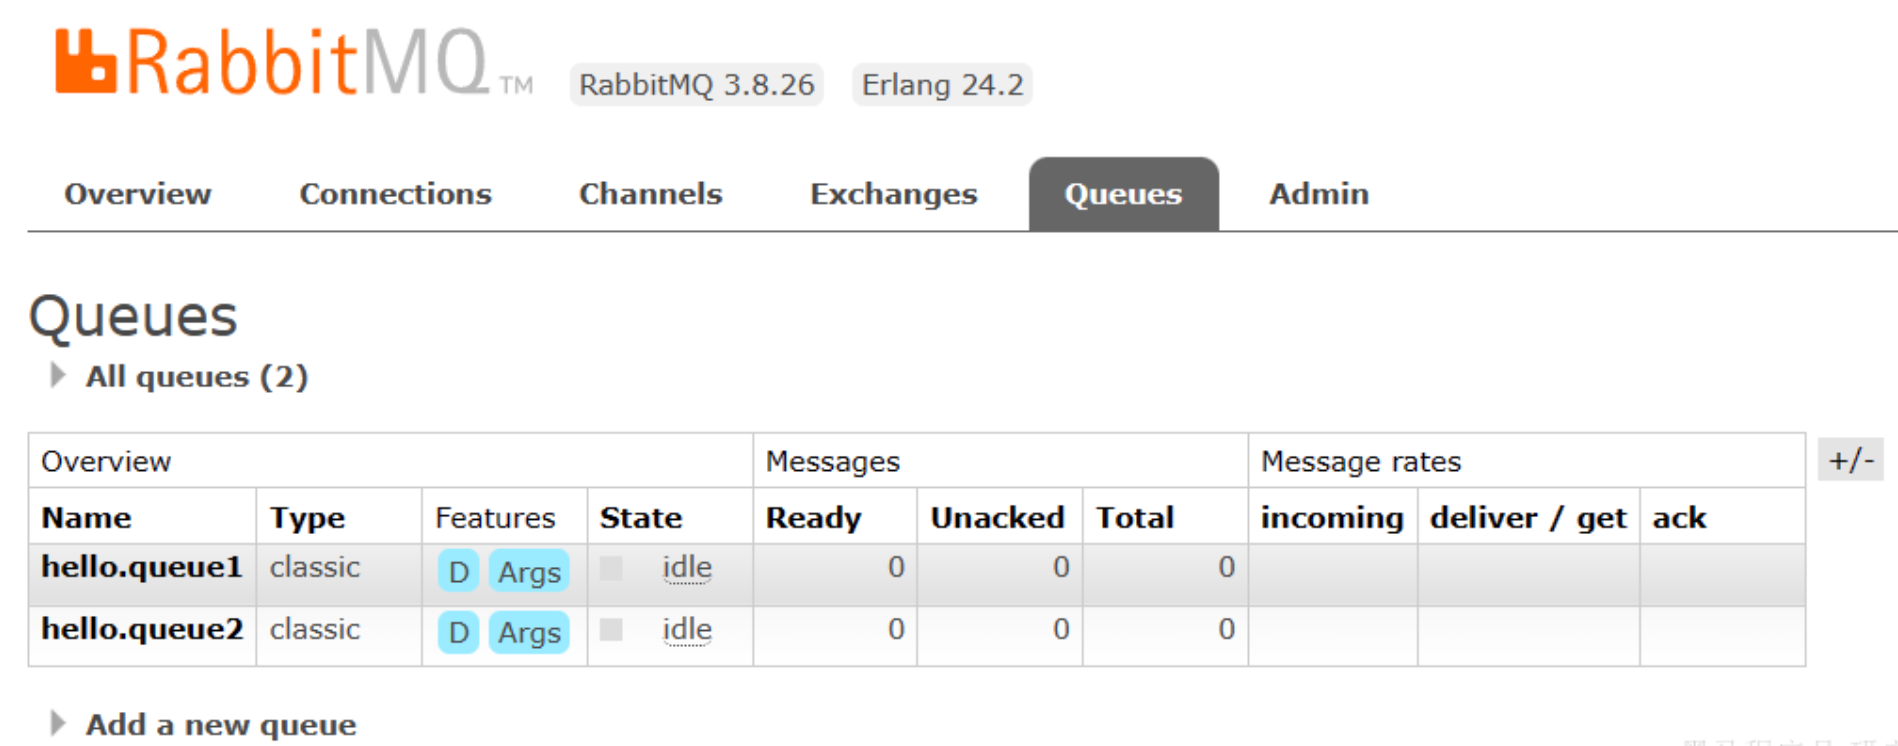
Task: Open the hello.queue2 queue details
Action: point(142,629)
